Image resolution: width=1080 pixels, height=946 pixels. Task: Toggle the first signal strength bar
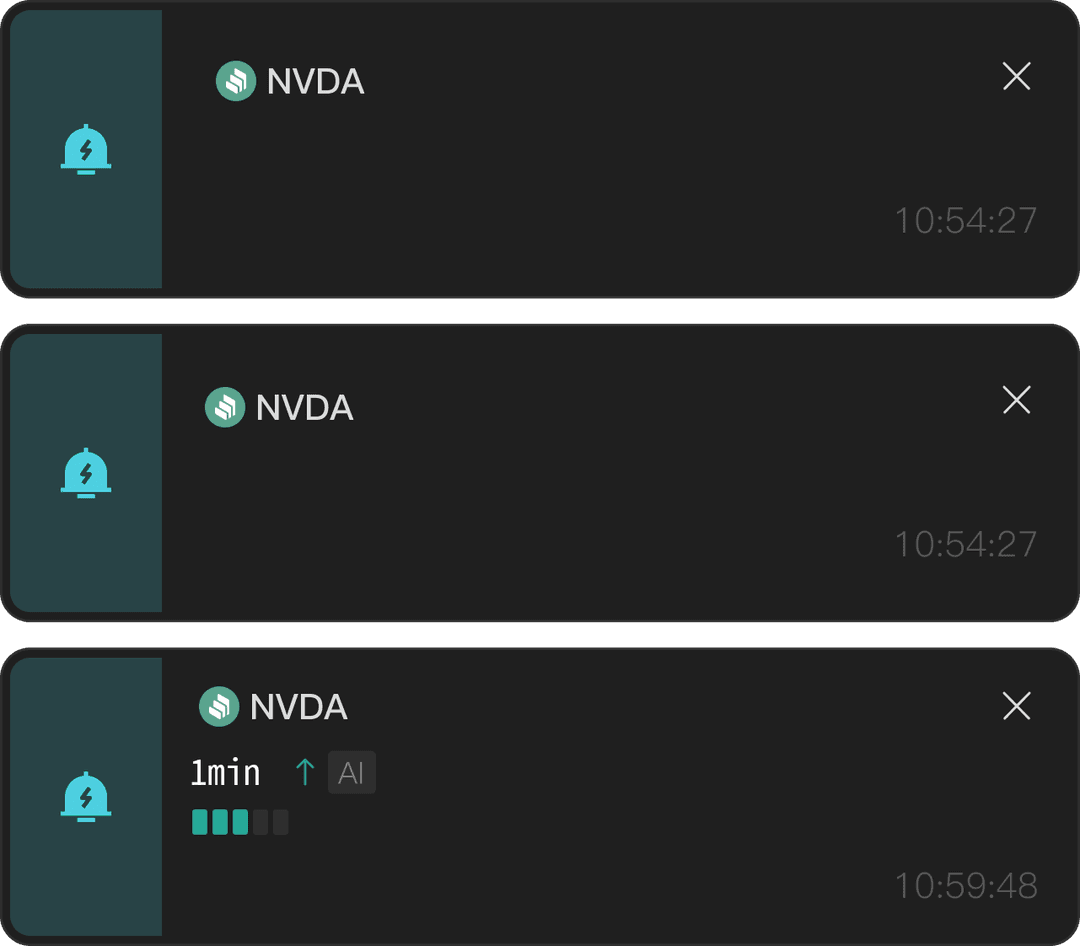pyautogui.click(x=200, y=822)
